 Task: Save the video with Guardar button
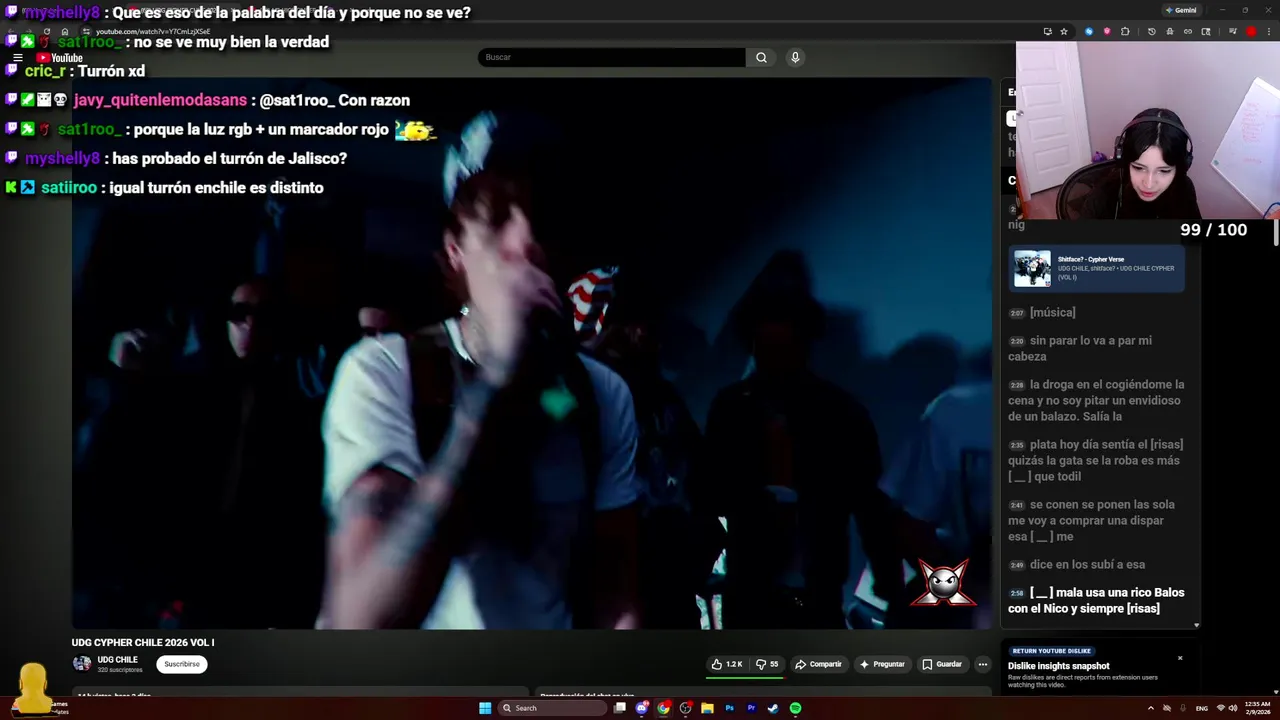tap(942, 664)
